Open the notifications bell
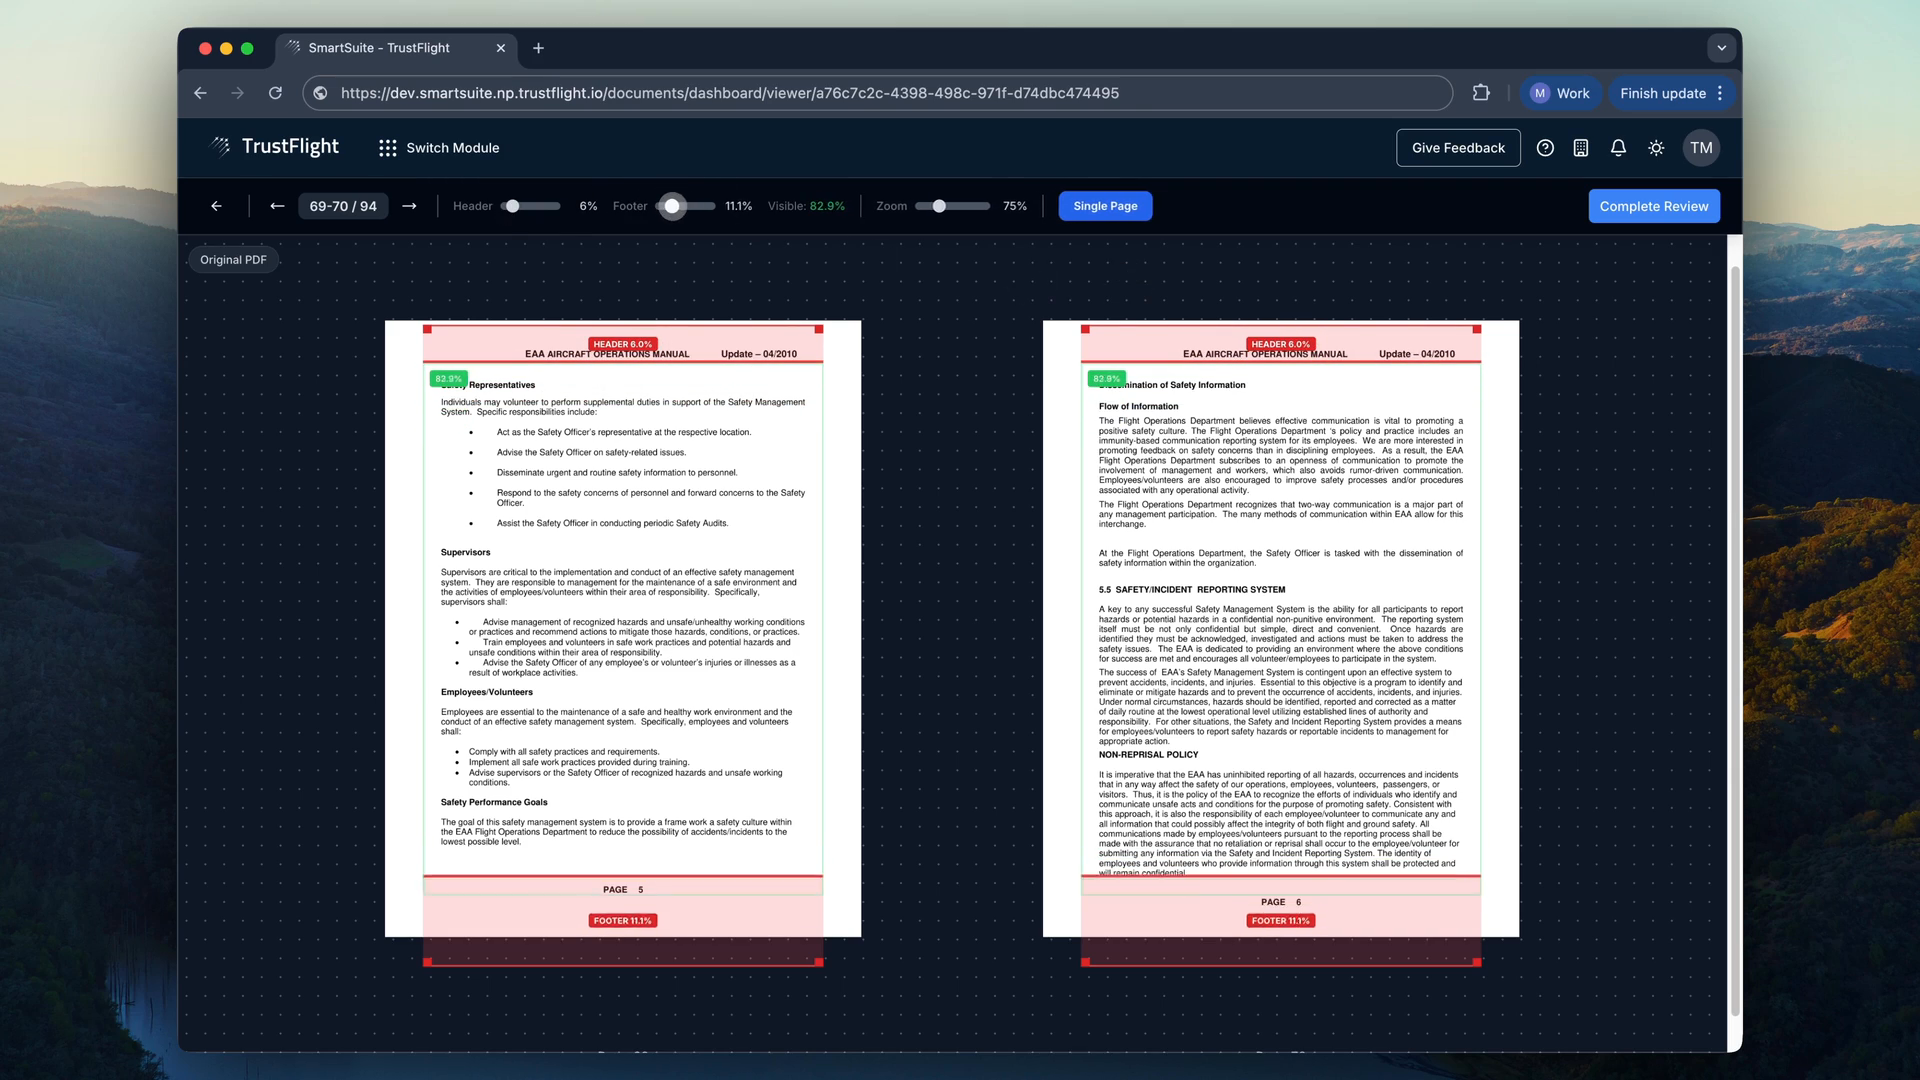The image size is (1920, 1080). pos(1618,148)
